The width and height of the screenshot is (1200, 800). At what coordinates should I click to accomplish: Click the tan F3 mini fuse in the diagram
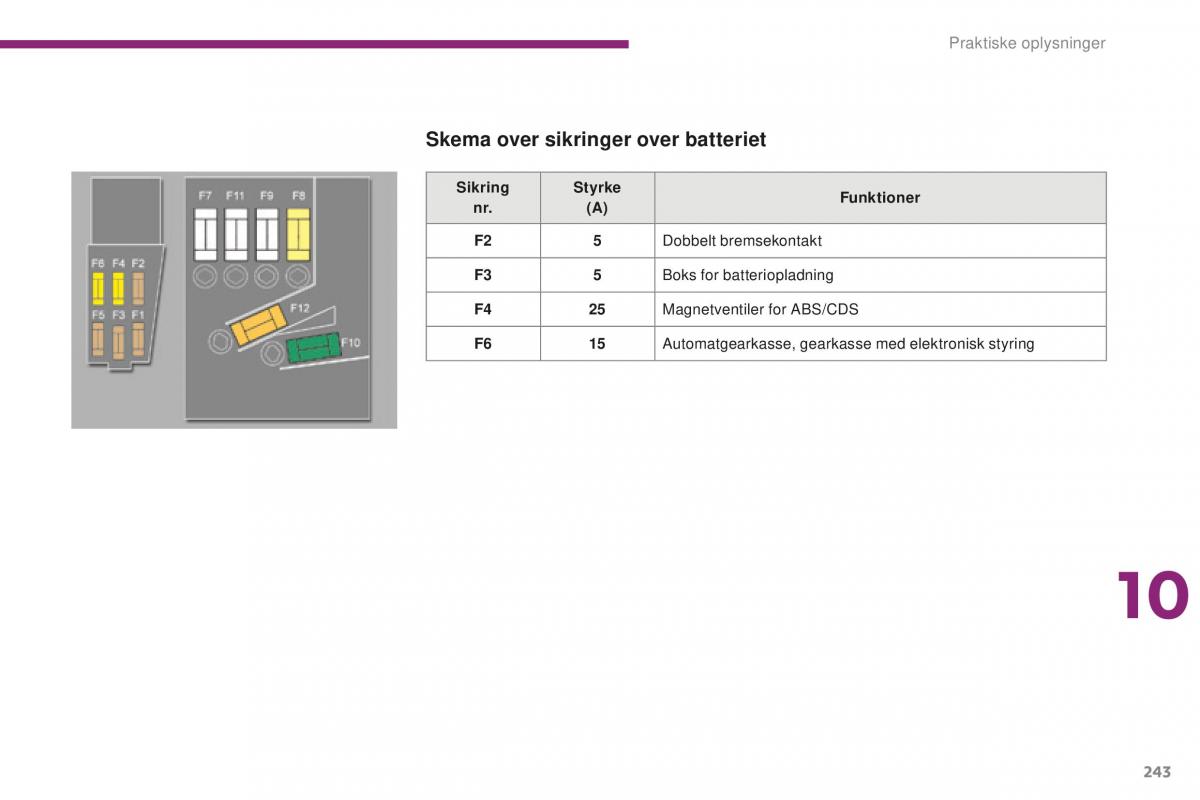pyautogui.click(x=118, y=340)
